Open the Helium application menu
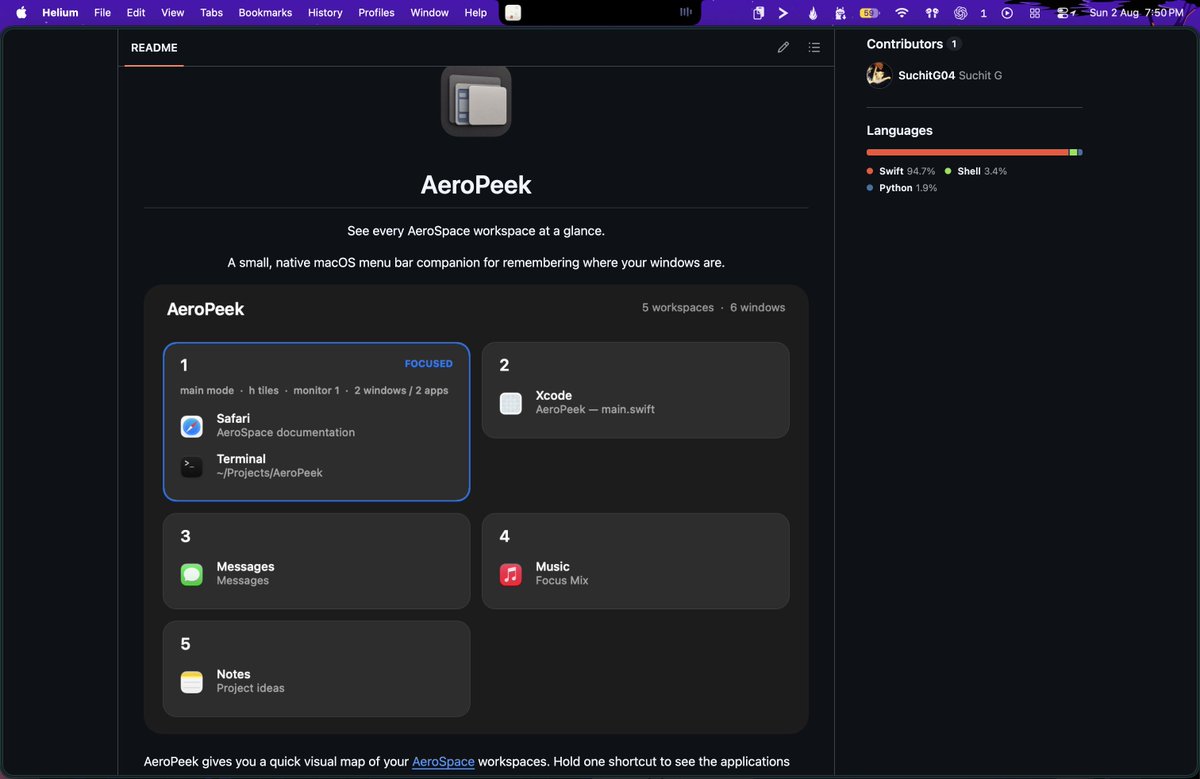This screenshot has height=779, width=1200. point(60,13)
